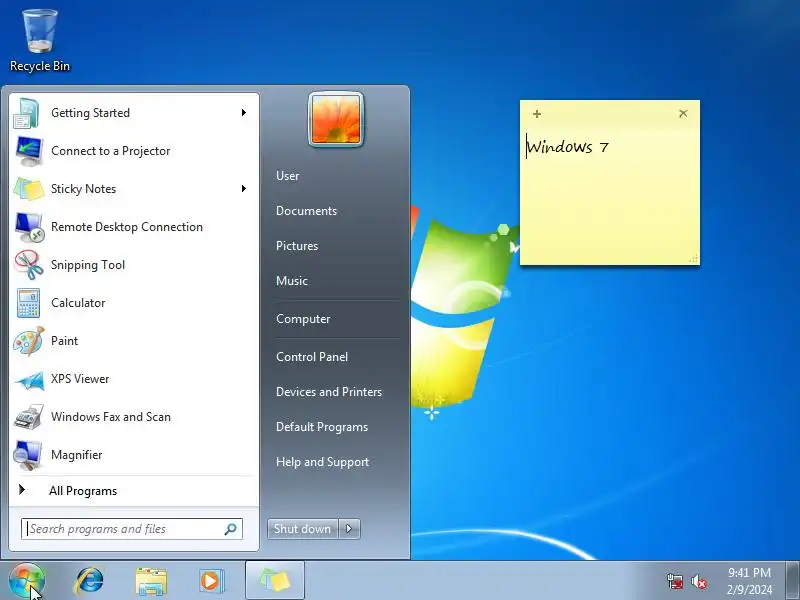This screenshot has width=800, height=600.
Task: Open Documents from Start menu
Action: (x=306, y=211)
